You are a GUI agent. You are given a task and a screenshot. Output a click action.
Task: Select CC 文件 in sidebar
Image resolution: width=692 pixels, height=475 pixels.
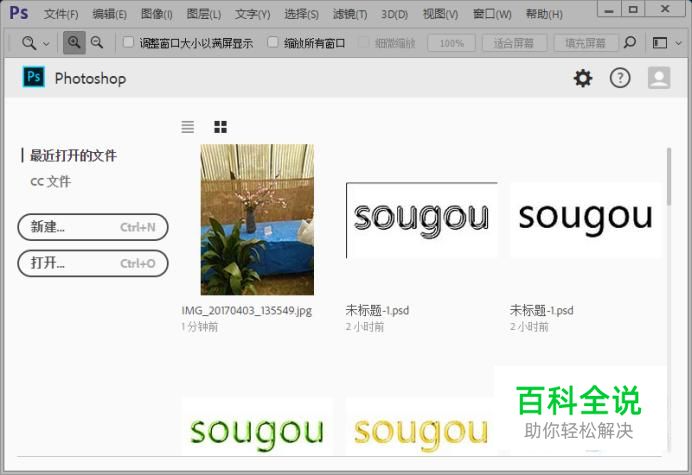click(x=51, y=181)
